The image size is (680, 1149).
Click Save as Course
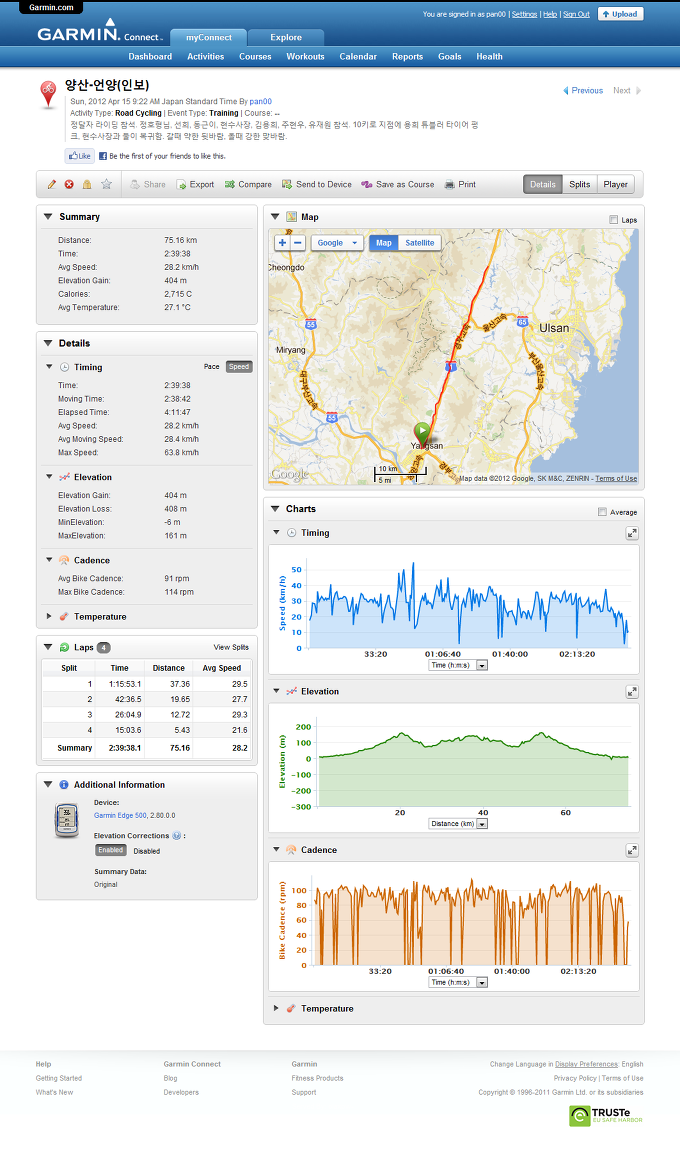[397, 185]
